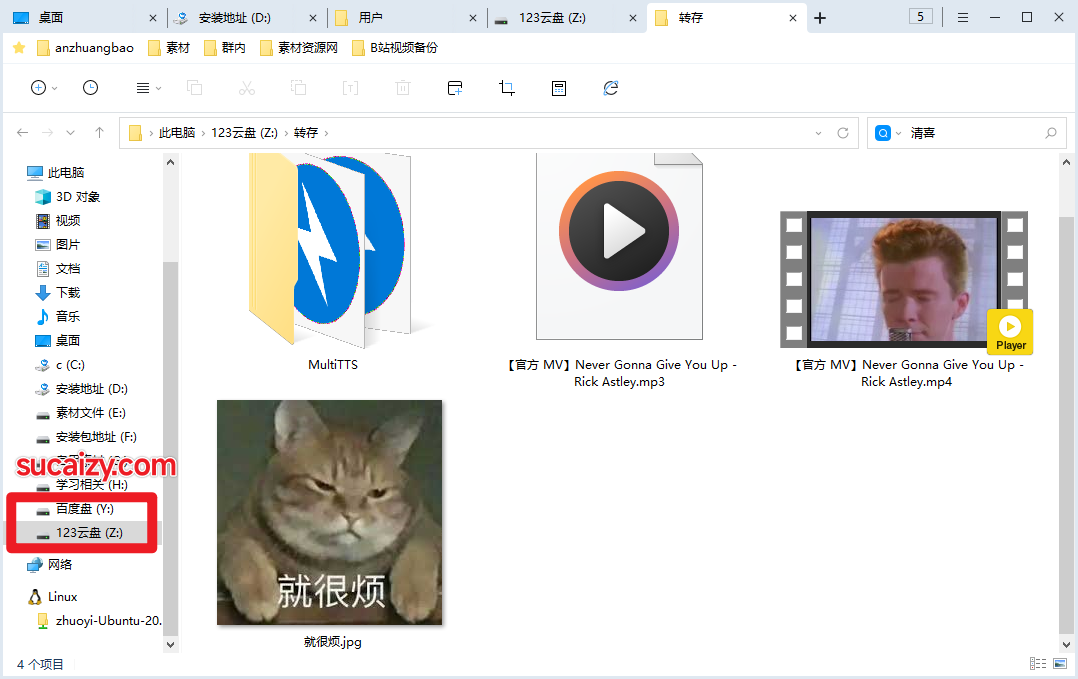Click the back navigation arrow
This screenshot has width=1078, height=679.
(22, 132)
